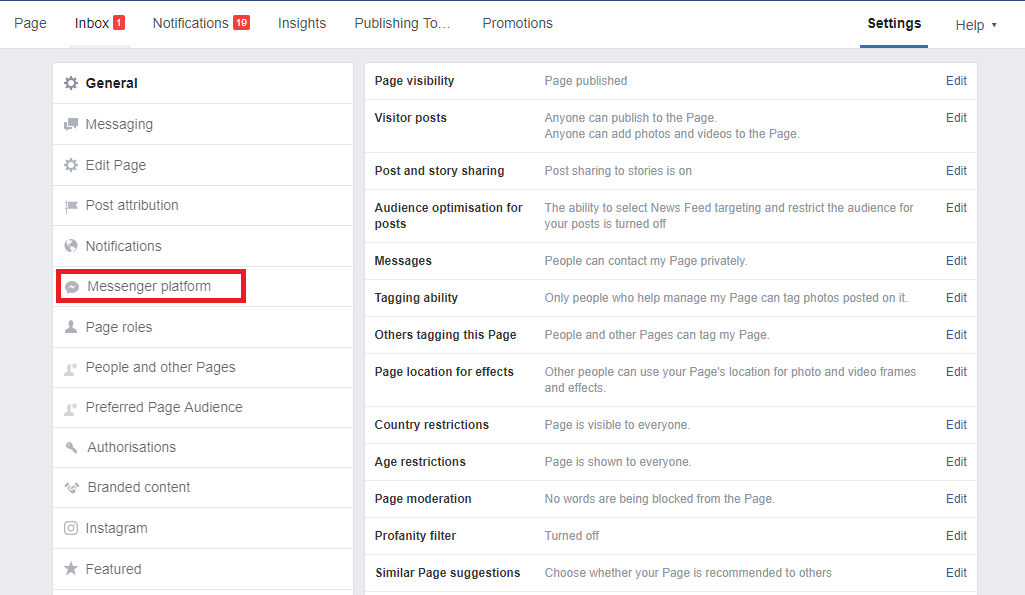Click the Branded content handshake icon

point(72,488)
